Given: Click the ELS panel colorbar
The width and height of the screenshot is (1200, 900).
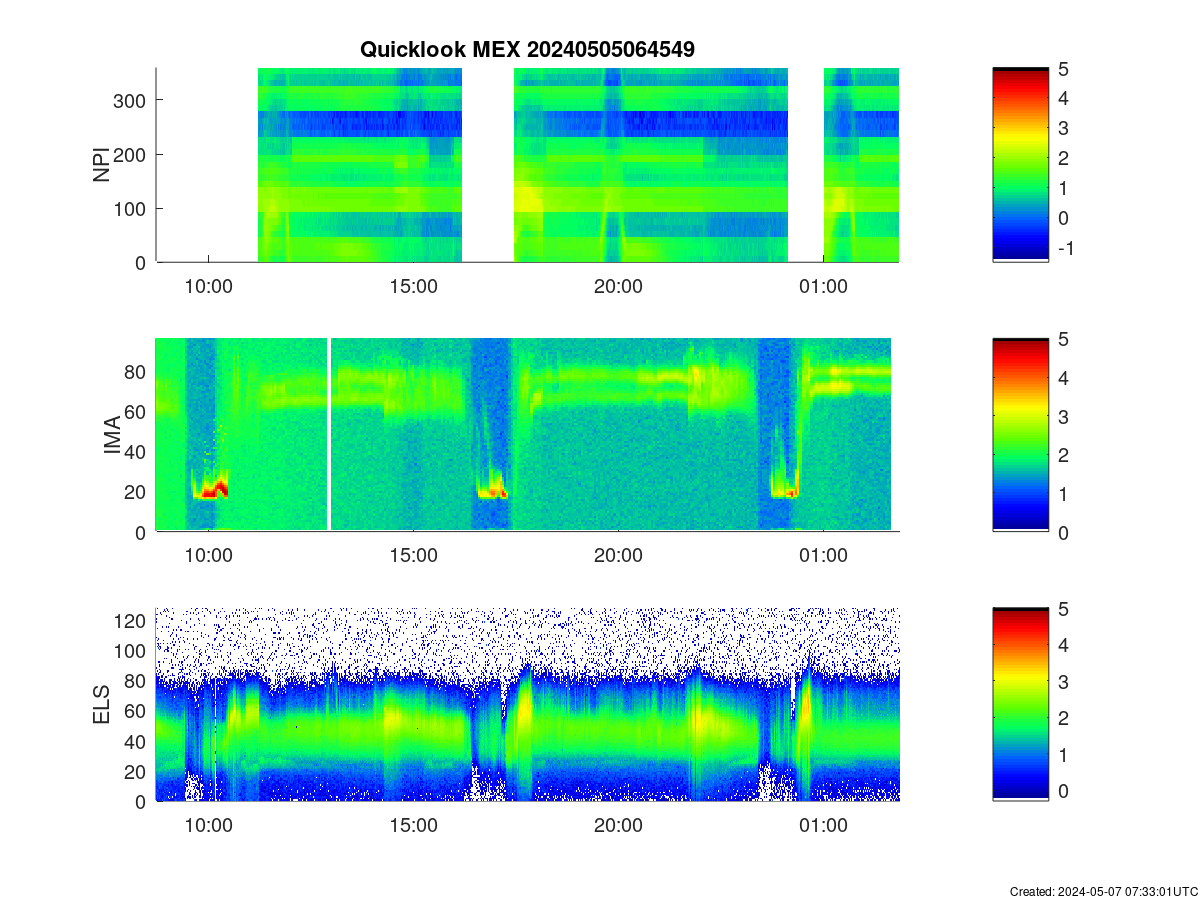Looking at the screenshot, I should pyautogui.click(x=1020, y=704).
